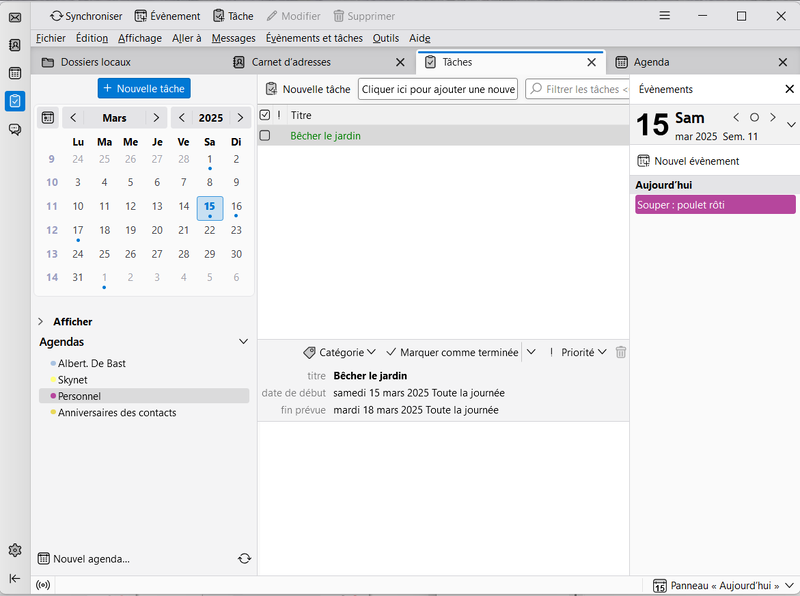Open the Édition menu
This screenshot has width=800, height=596.
[x=92, y=38]
